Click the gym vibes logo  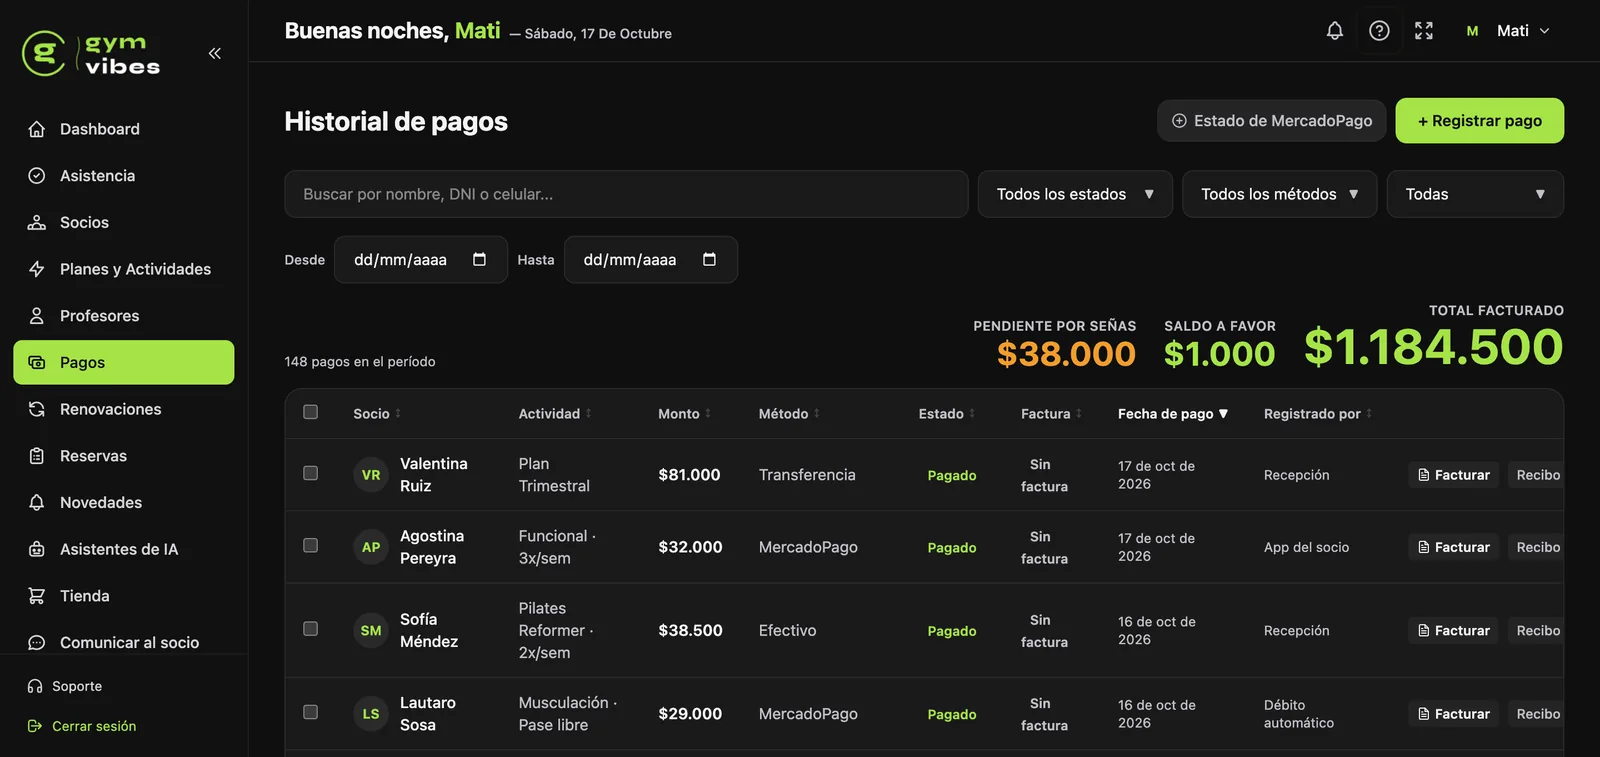[x=92, y=54]
